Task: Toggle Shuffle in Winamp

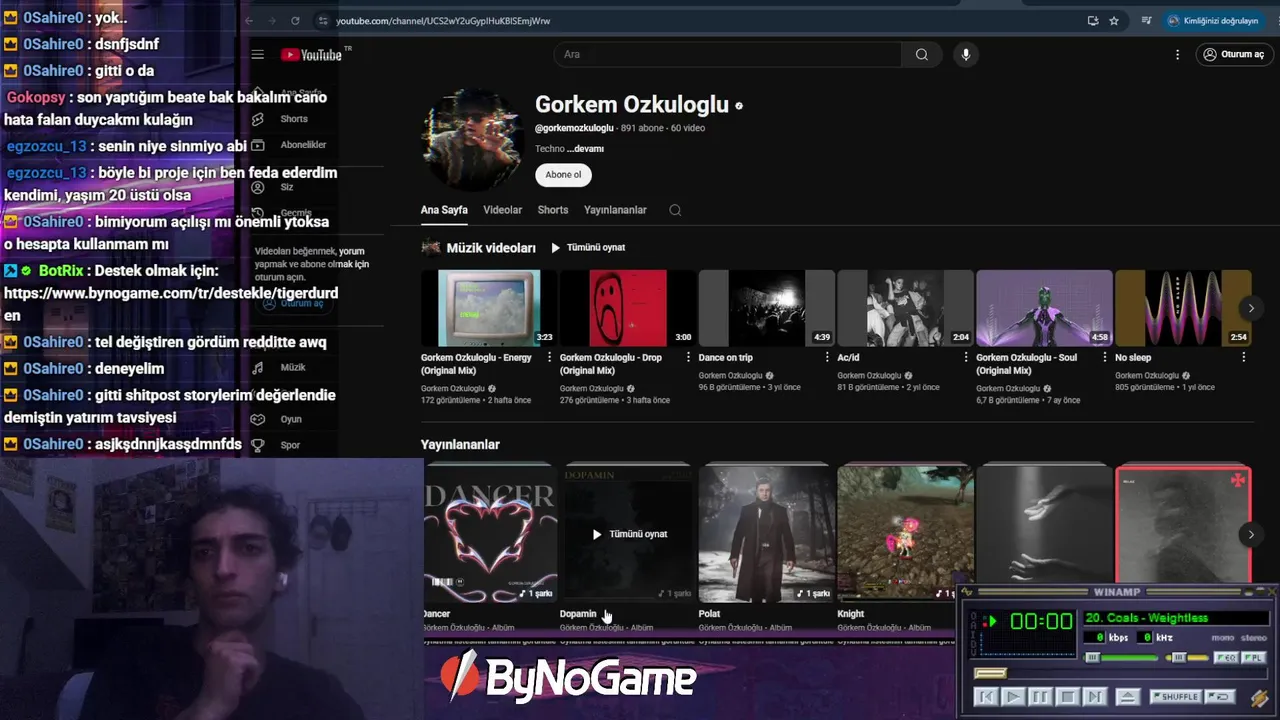Action: 1176,697
